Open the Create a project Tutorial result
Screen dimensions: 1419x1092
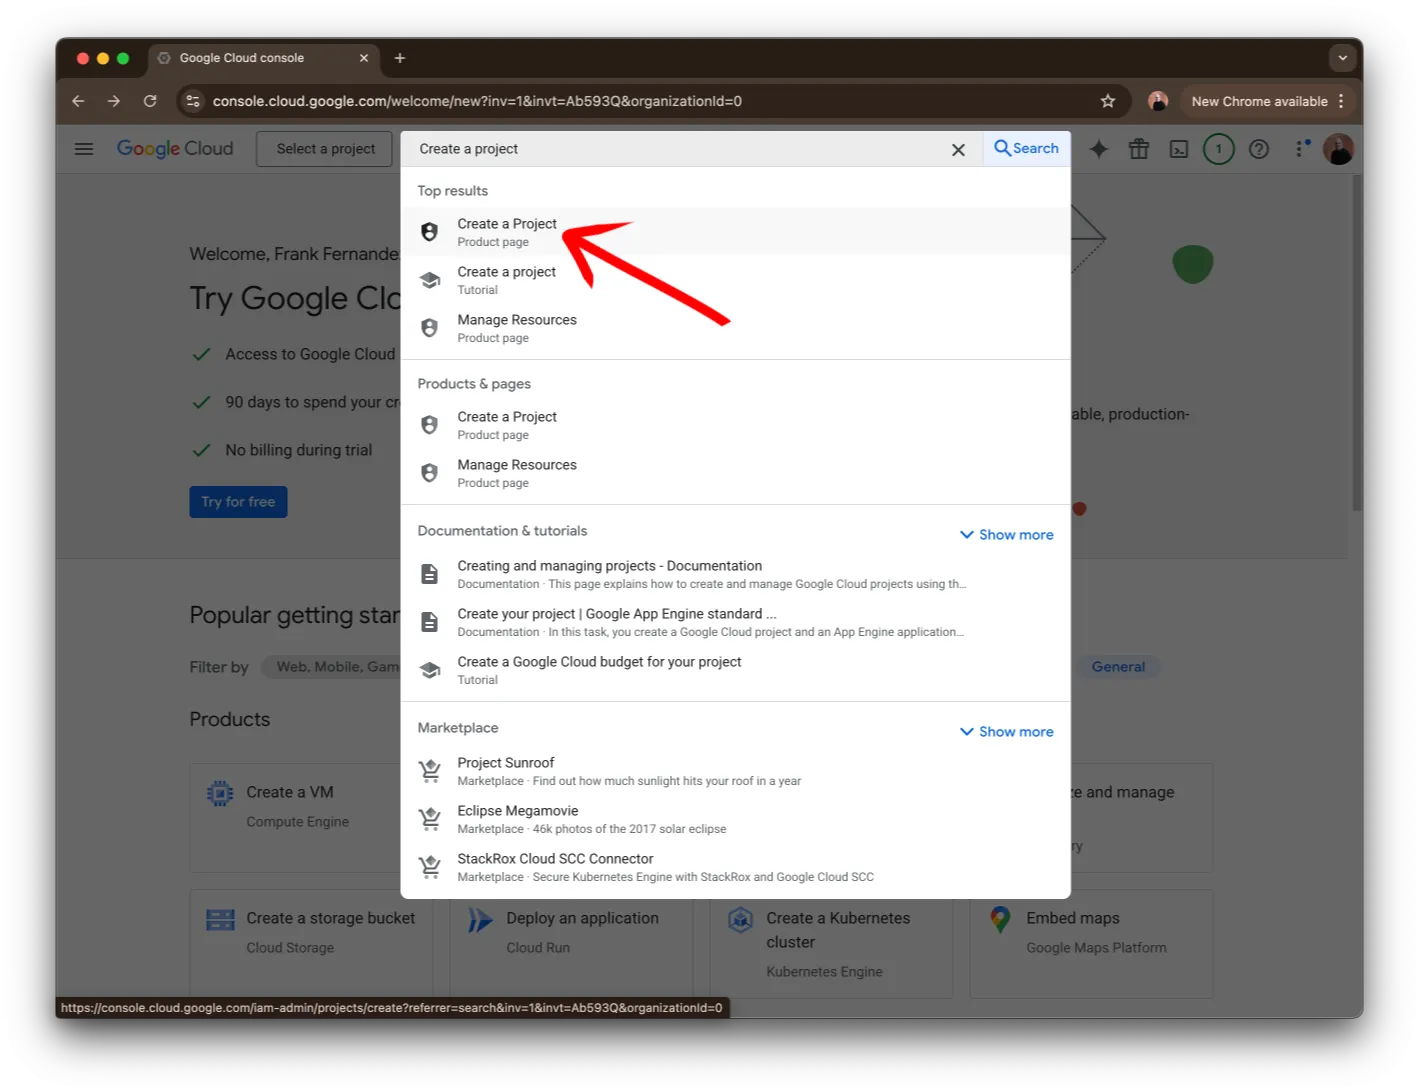click(735, 280)
